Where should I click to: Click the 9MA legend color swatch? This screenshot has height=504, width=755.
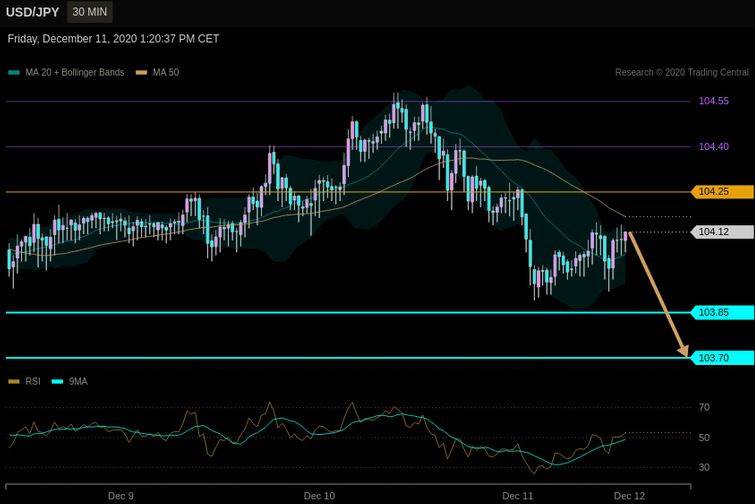[x=57, y=382]
